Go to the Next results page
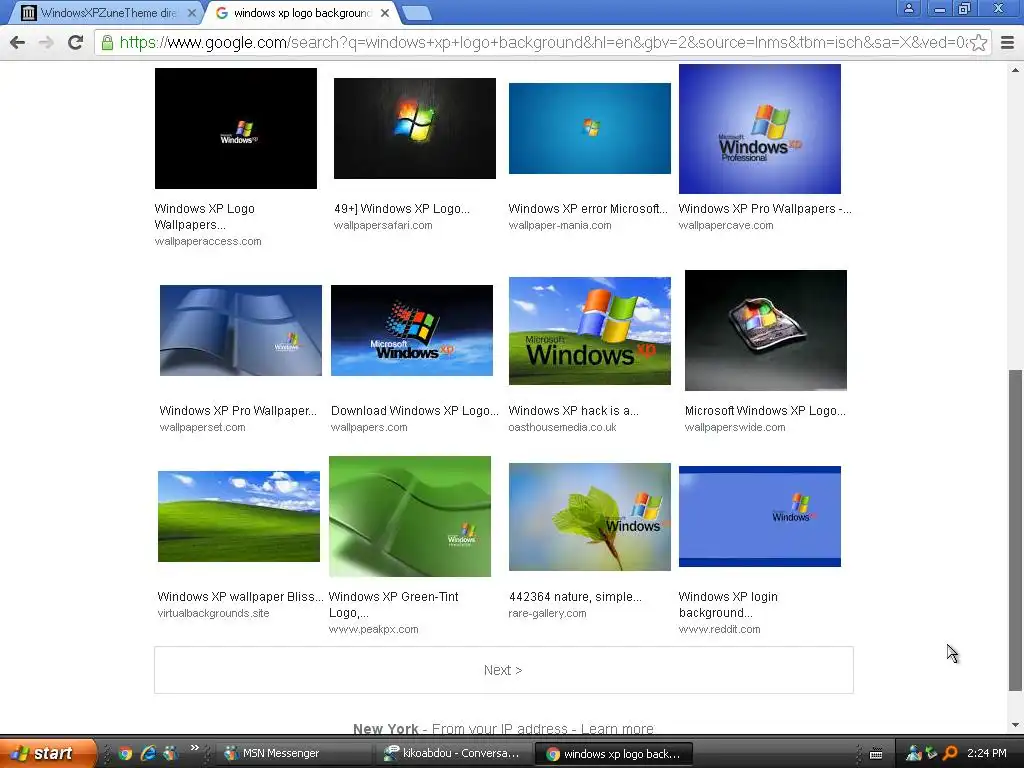Viewport: 1024px width, 768px height. pyautogui.click(x=504, y=670)
